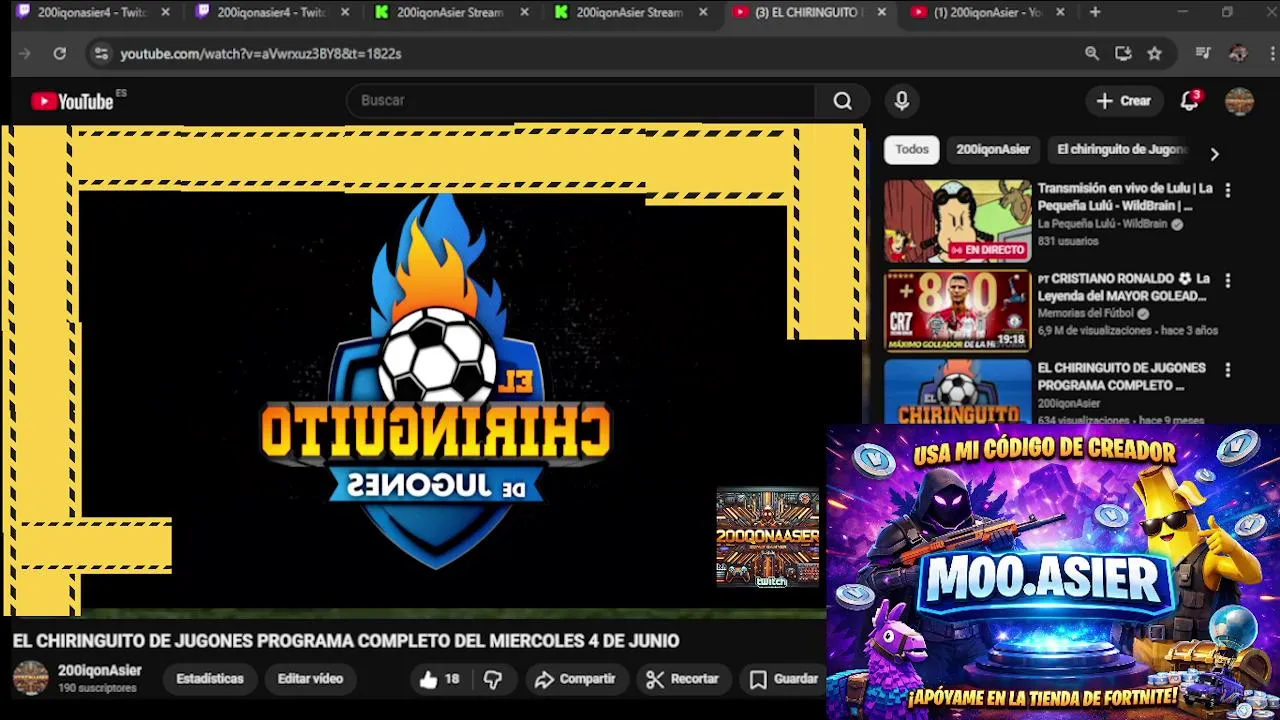Click the magnifier search button on YouTube
1280x720 pixels.
point(843,101)
